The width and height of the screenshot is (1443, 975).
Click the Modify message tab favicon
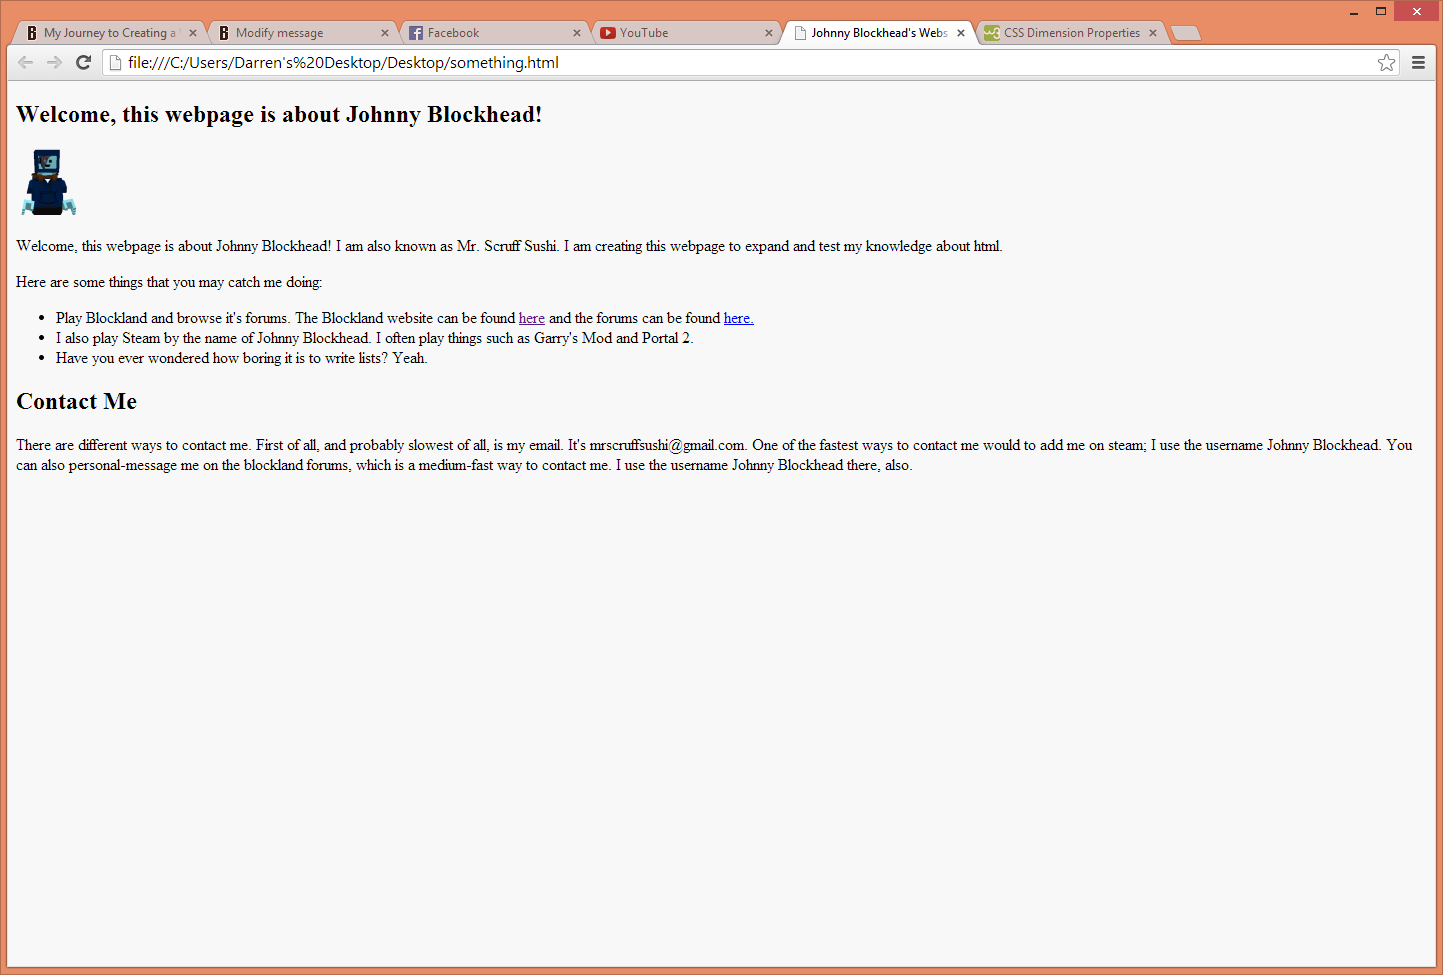(x=224, y=33)
